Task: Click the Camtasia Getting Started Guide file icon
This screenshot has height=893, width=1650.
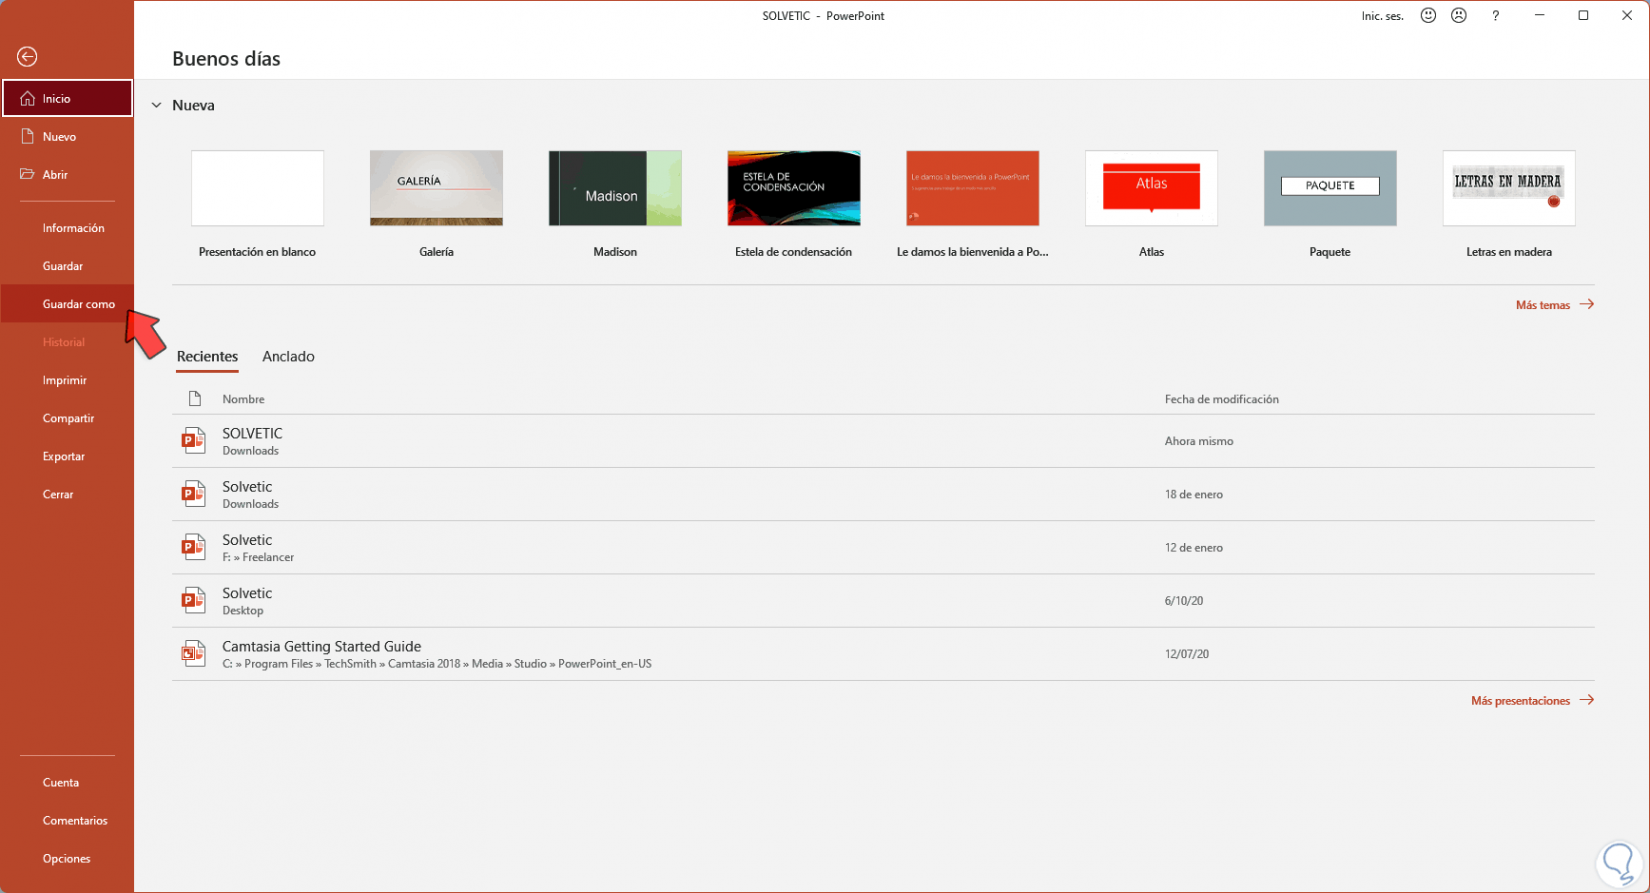Action: click(193, 654)
